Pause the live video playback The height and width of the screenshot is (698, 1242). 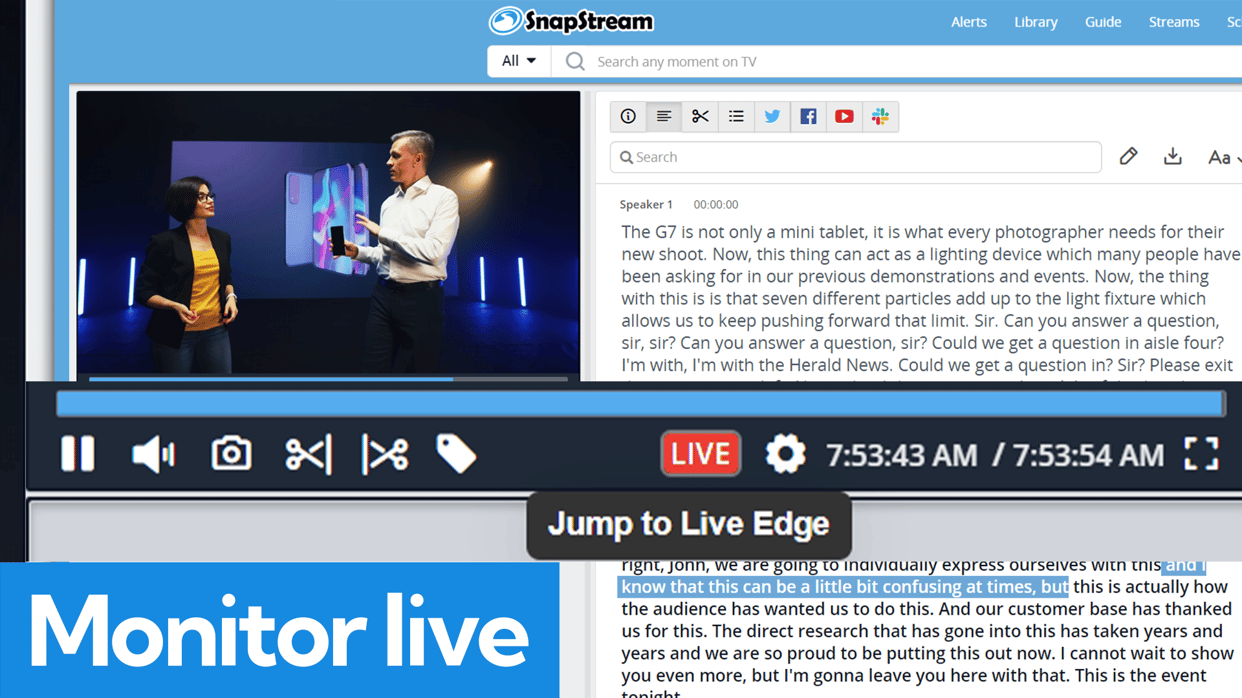77,454
